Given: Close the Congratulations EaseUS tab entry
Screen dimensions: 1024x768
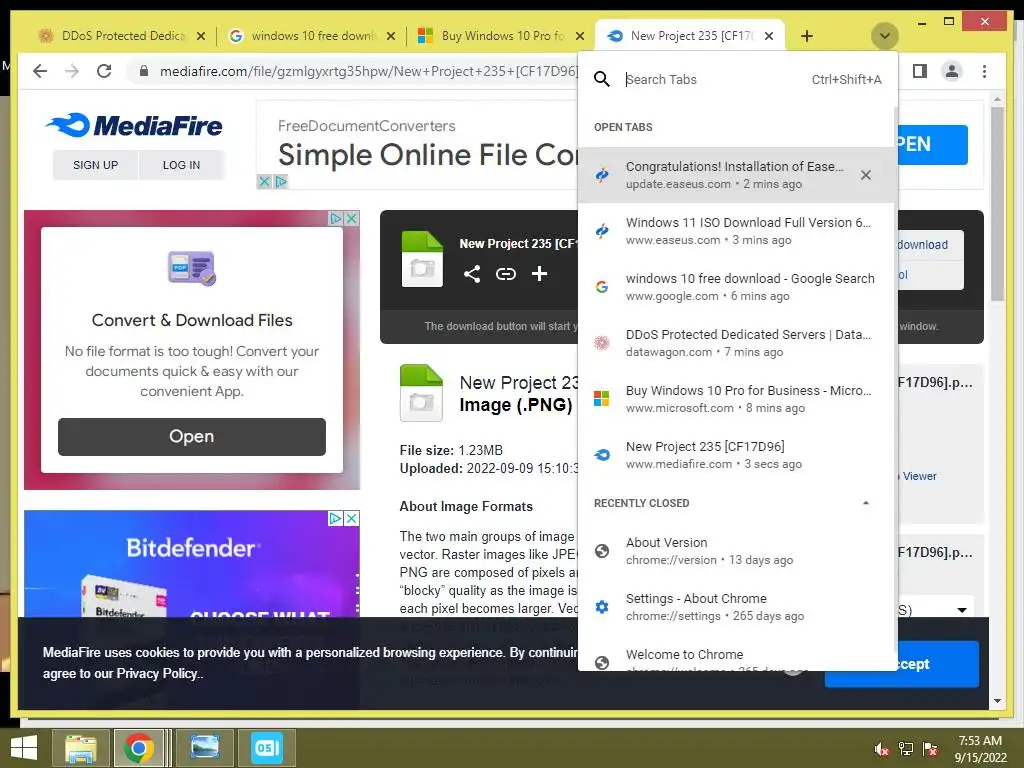Looking at the screenshot, I should click(x=866, y=175).
